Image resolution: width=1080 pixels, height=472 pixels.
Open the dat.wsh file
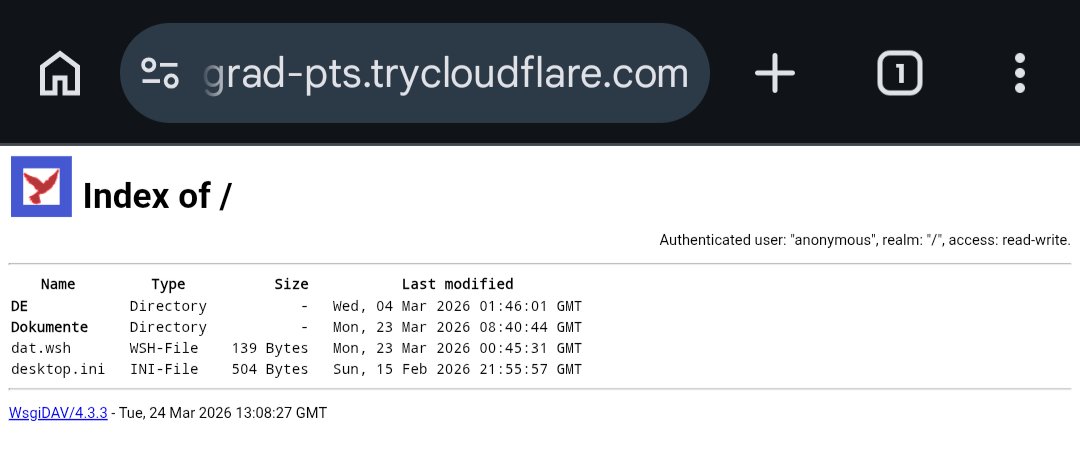pos(41,348)
